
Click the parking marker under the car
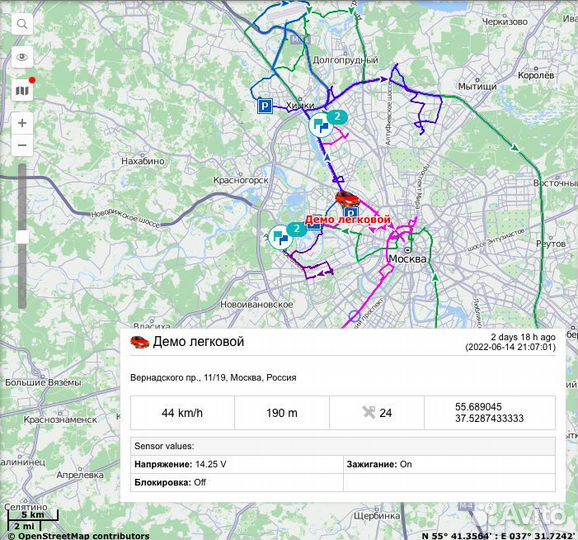[x=351, y=212]
